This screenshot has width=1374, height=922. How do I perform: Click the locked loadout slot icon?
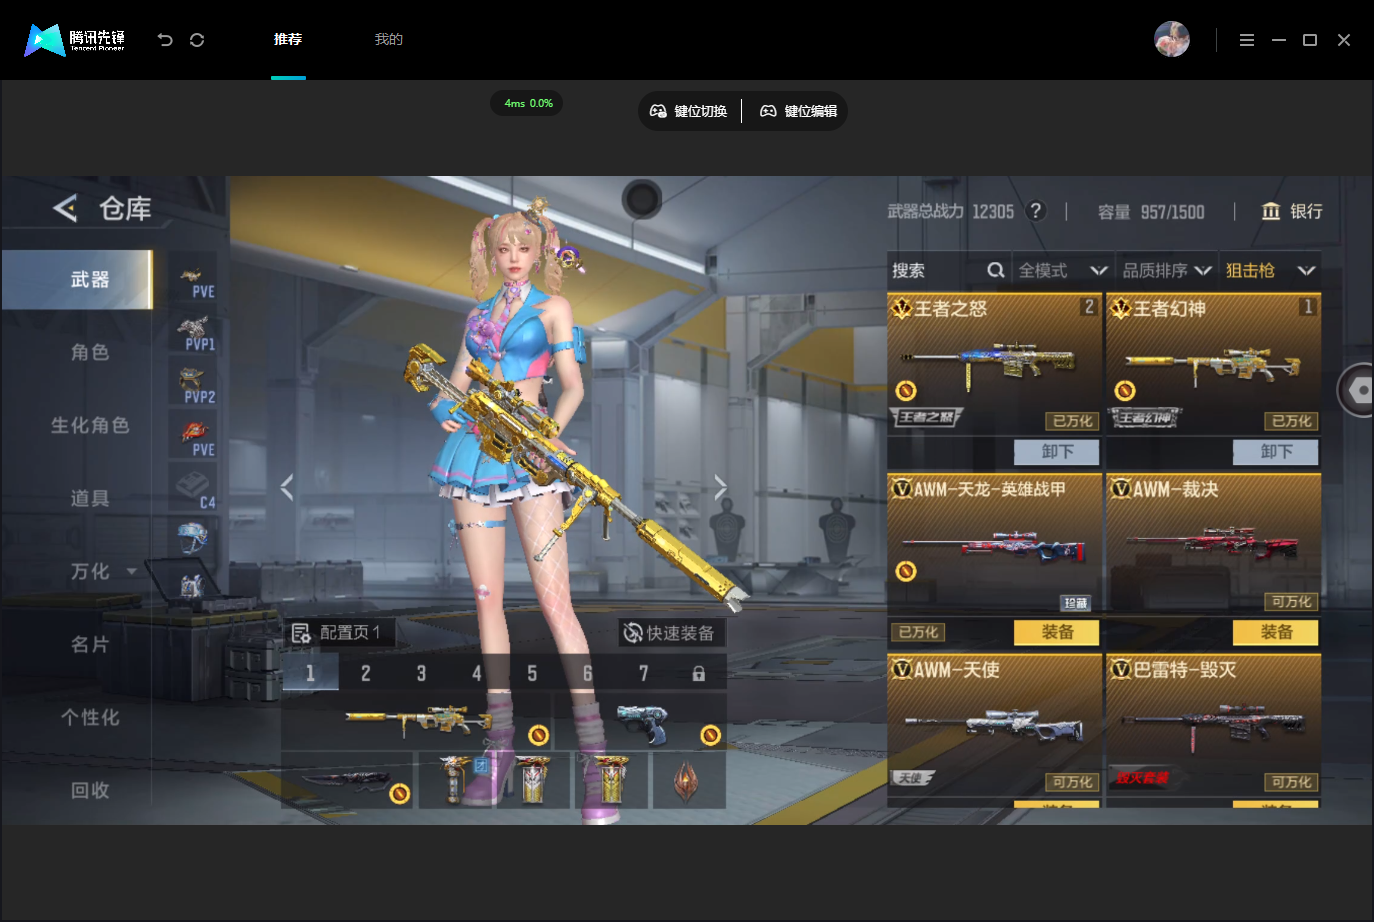coord(699,674)
